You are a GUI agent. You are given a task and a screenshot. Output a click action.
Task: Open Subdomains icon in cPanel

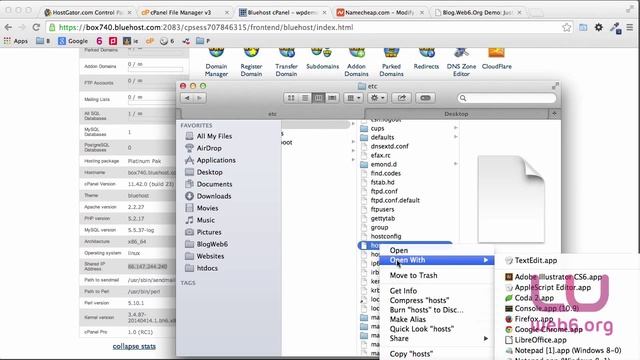(x=322, y=58)
